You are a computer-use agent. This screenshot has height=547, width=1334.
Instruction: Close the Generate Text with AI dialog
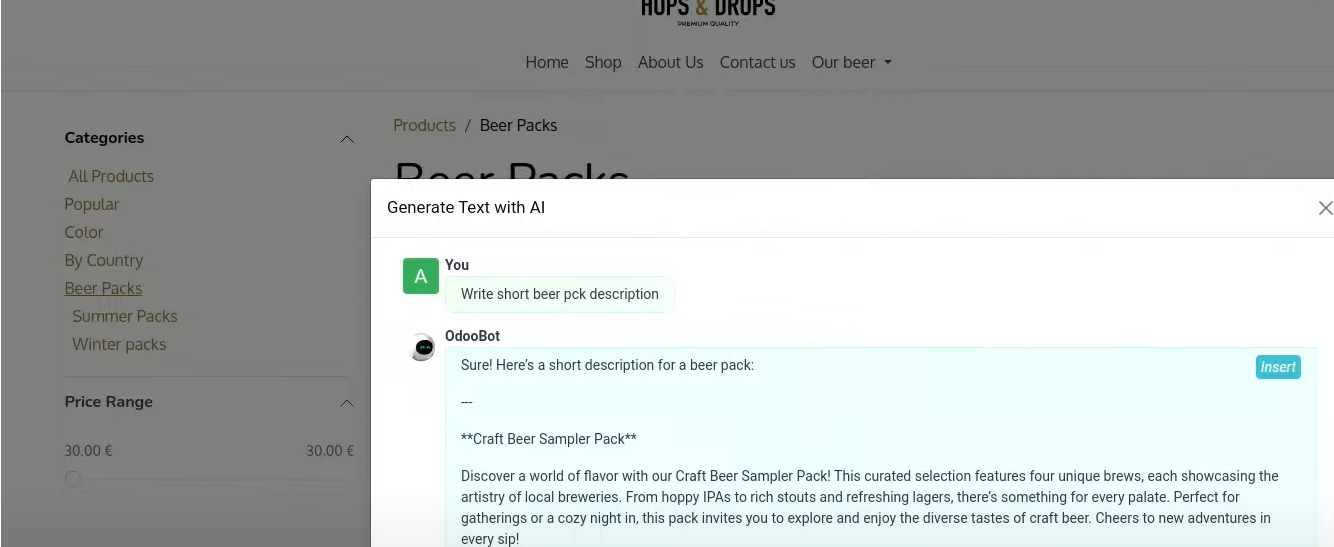[x=1325, y=208]
